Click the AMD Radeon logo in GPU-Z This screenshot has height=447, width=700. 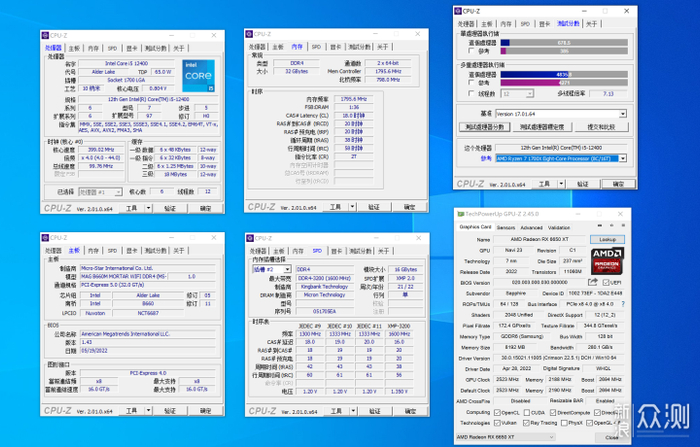pyautogui.click(x=607, y=261)
